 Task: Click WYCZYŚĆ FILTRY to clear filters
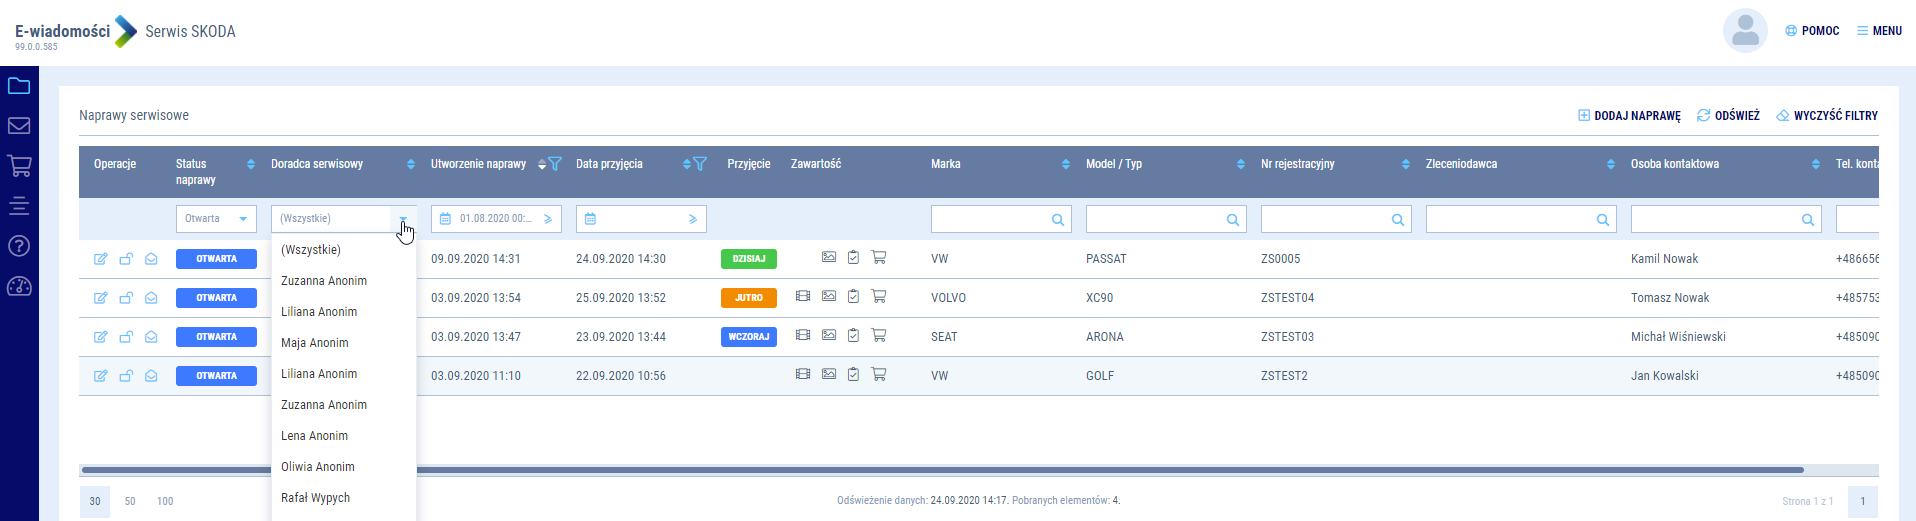[x=1827, y=116]
